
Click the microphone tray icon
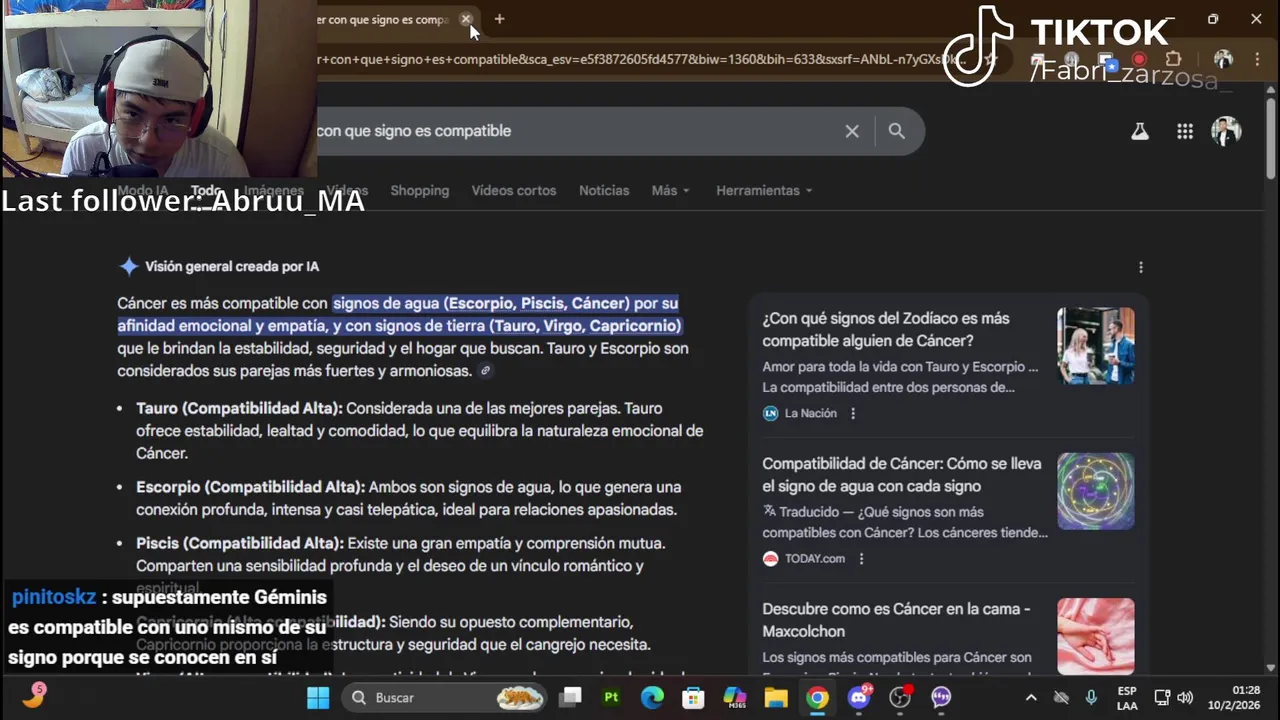tap(1091, 697)
